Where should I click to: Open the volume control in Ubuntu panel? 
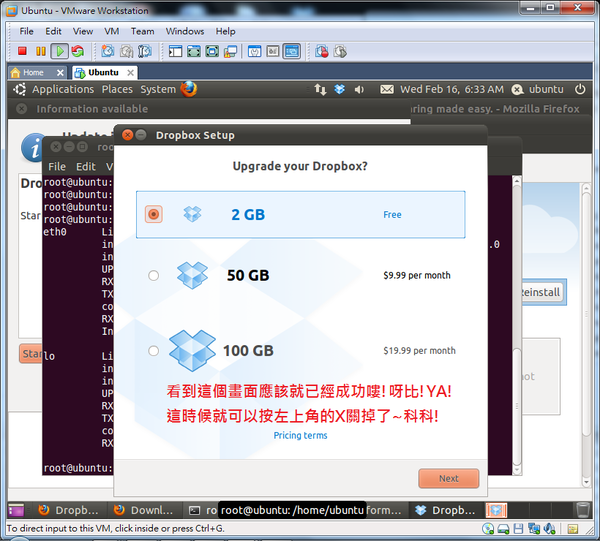pos(359,90)
